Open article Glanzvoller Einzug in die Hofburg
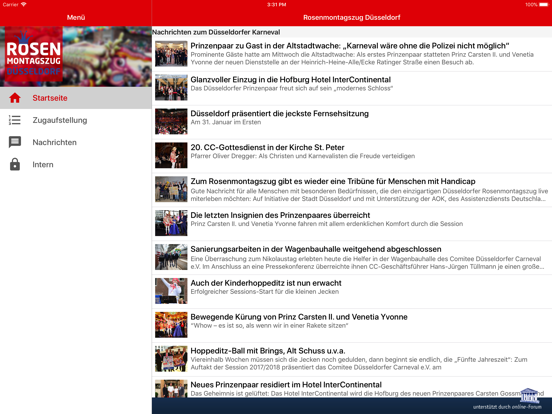 (352, 88)
